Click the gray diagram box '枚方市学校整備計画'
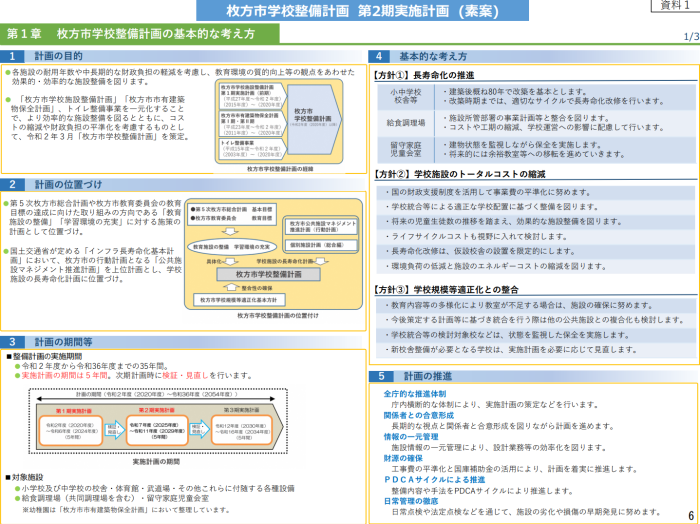The width and height of the screenshot is (700, 524). (x=268, y=274)
